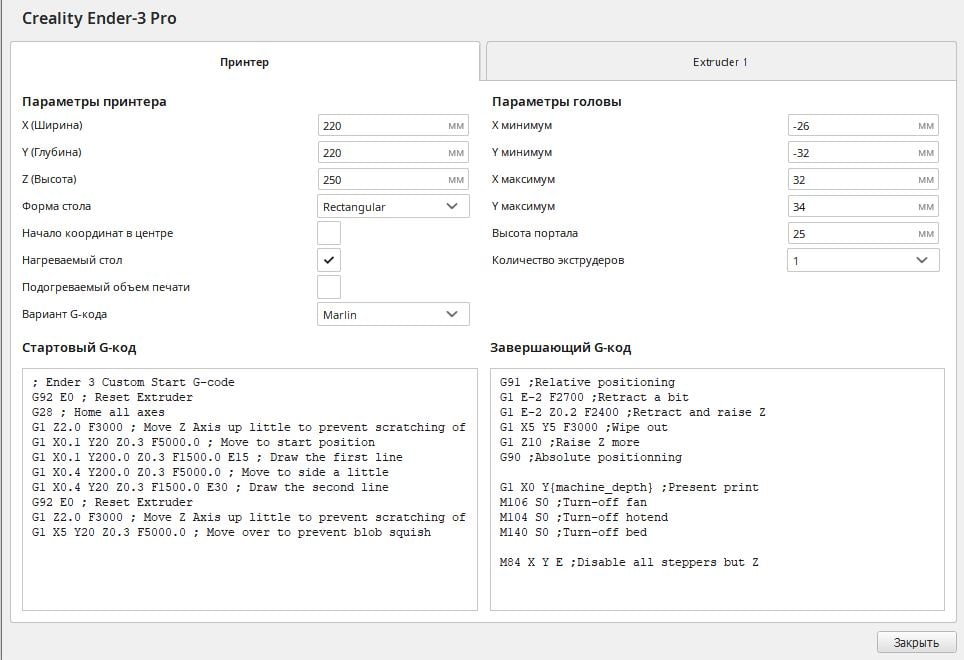Click the 'Move to start position' G-code line
The image size is (964, 660).
click(x=203, y=442)
